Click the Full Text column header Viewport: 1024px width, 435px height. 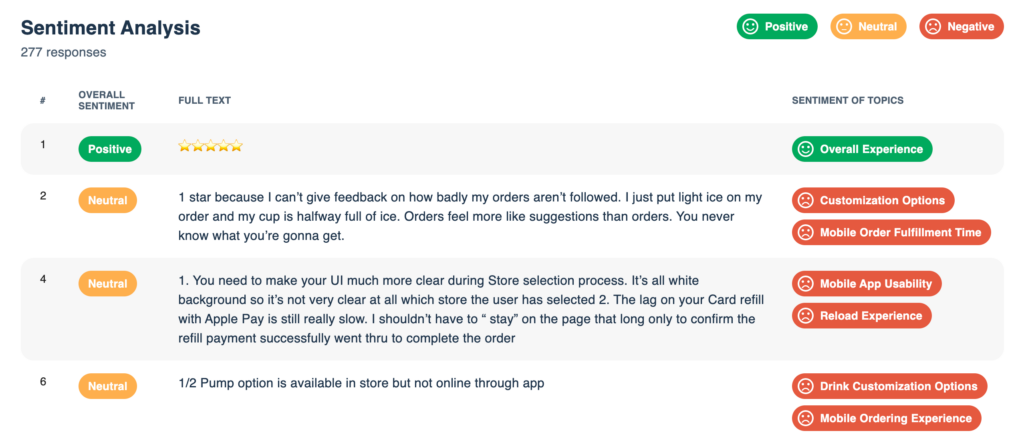point(204,101)
